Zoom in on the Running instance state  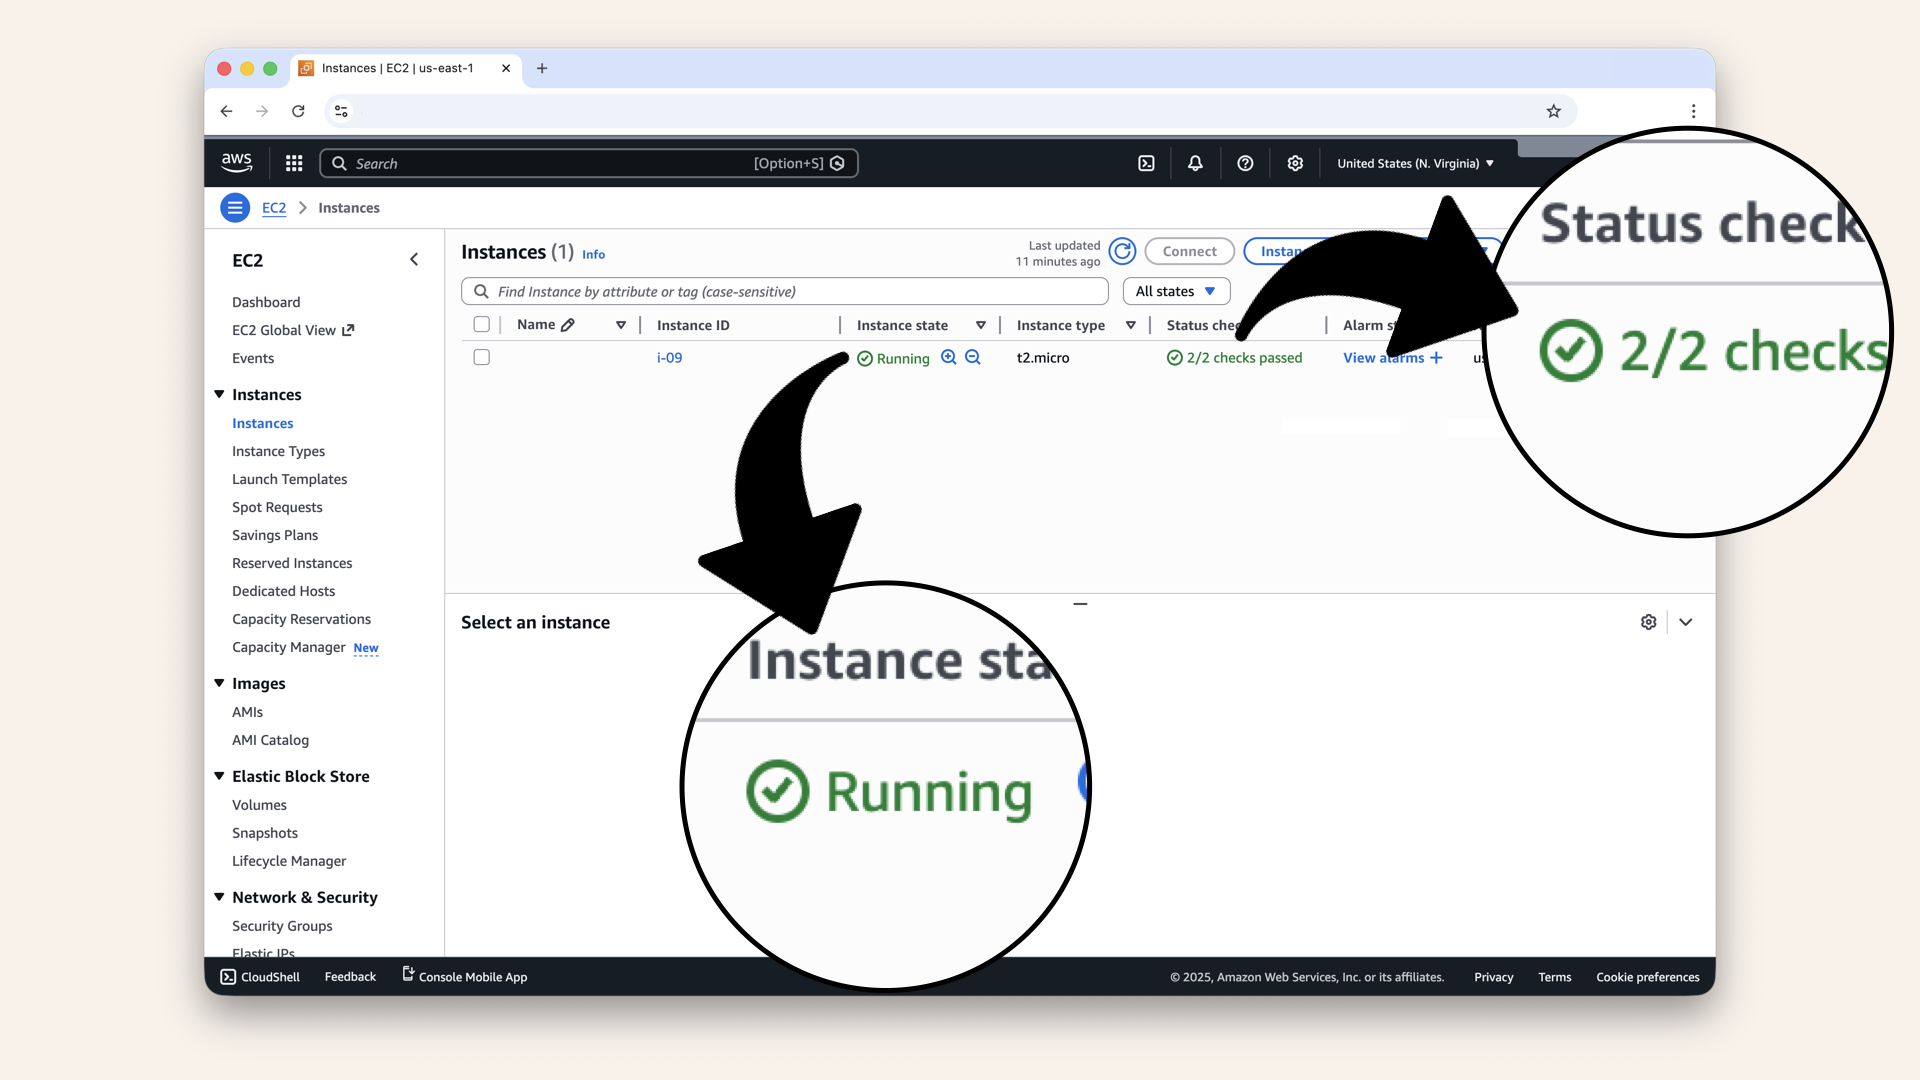pos(948,357)
